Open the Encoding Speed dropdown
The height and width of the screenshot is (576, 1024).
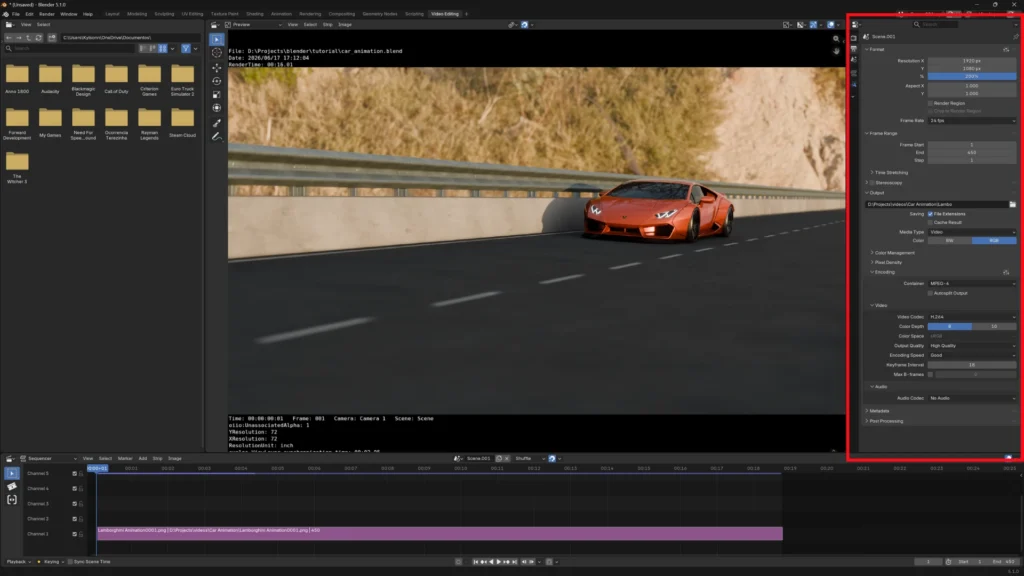coord(972,355)
